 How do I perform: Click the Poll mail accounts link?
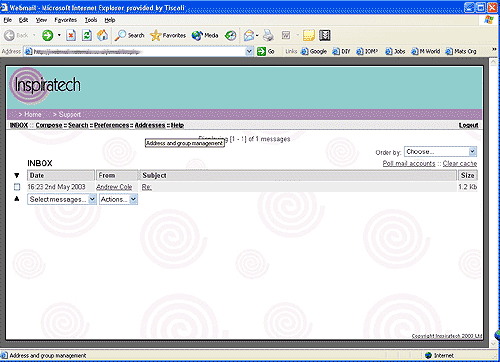pyautogui.click(x=409, y=163)
